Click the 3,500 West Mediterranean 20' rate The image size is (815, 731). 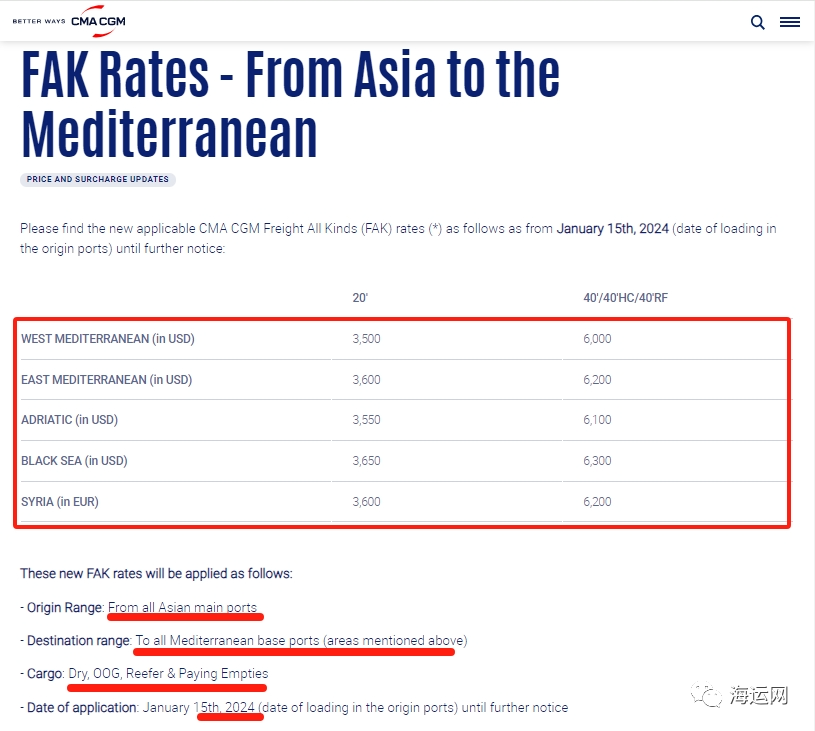pyautogui.click(x=366, y=339)
